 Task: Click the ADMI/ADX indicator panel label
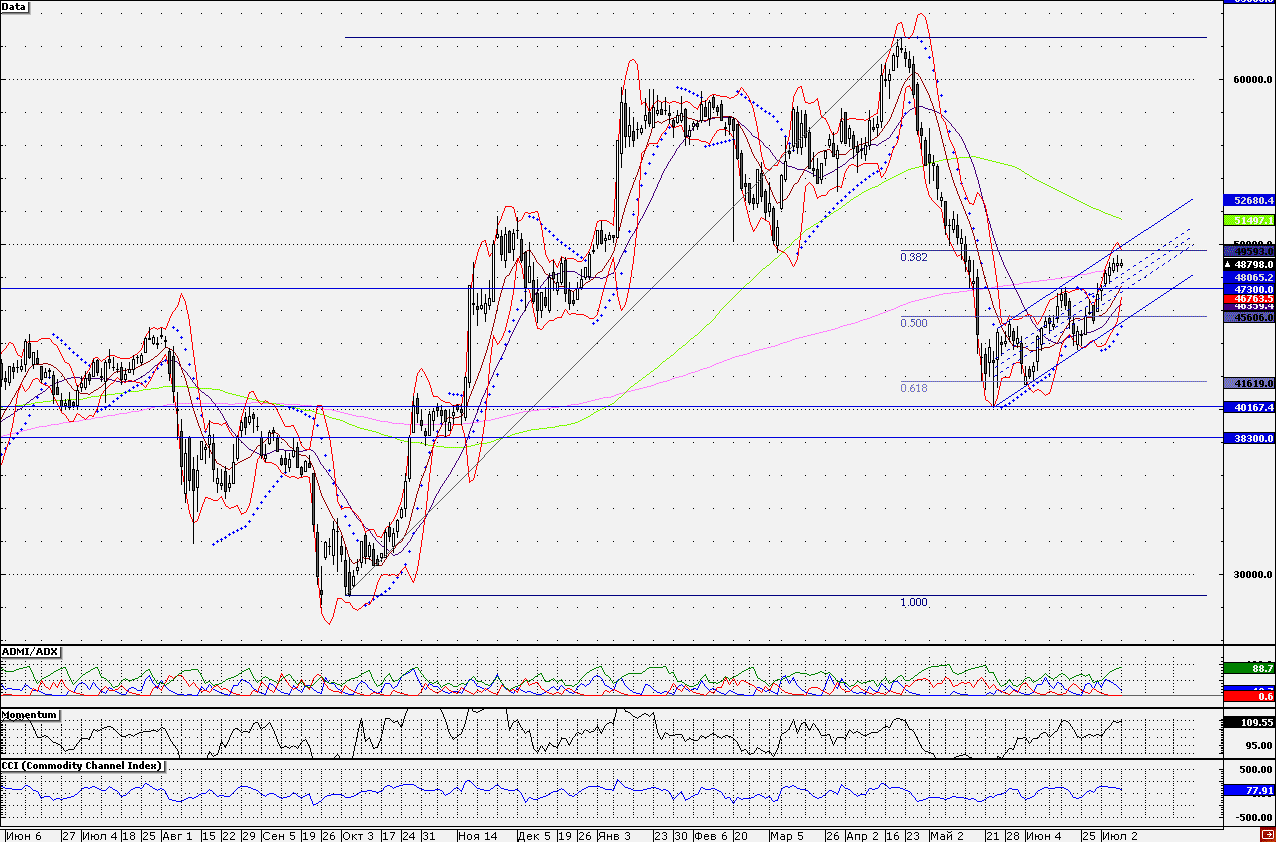pos(30,651)
